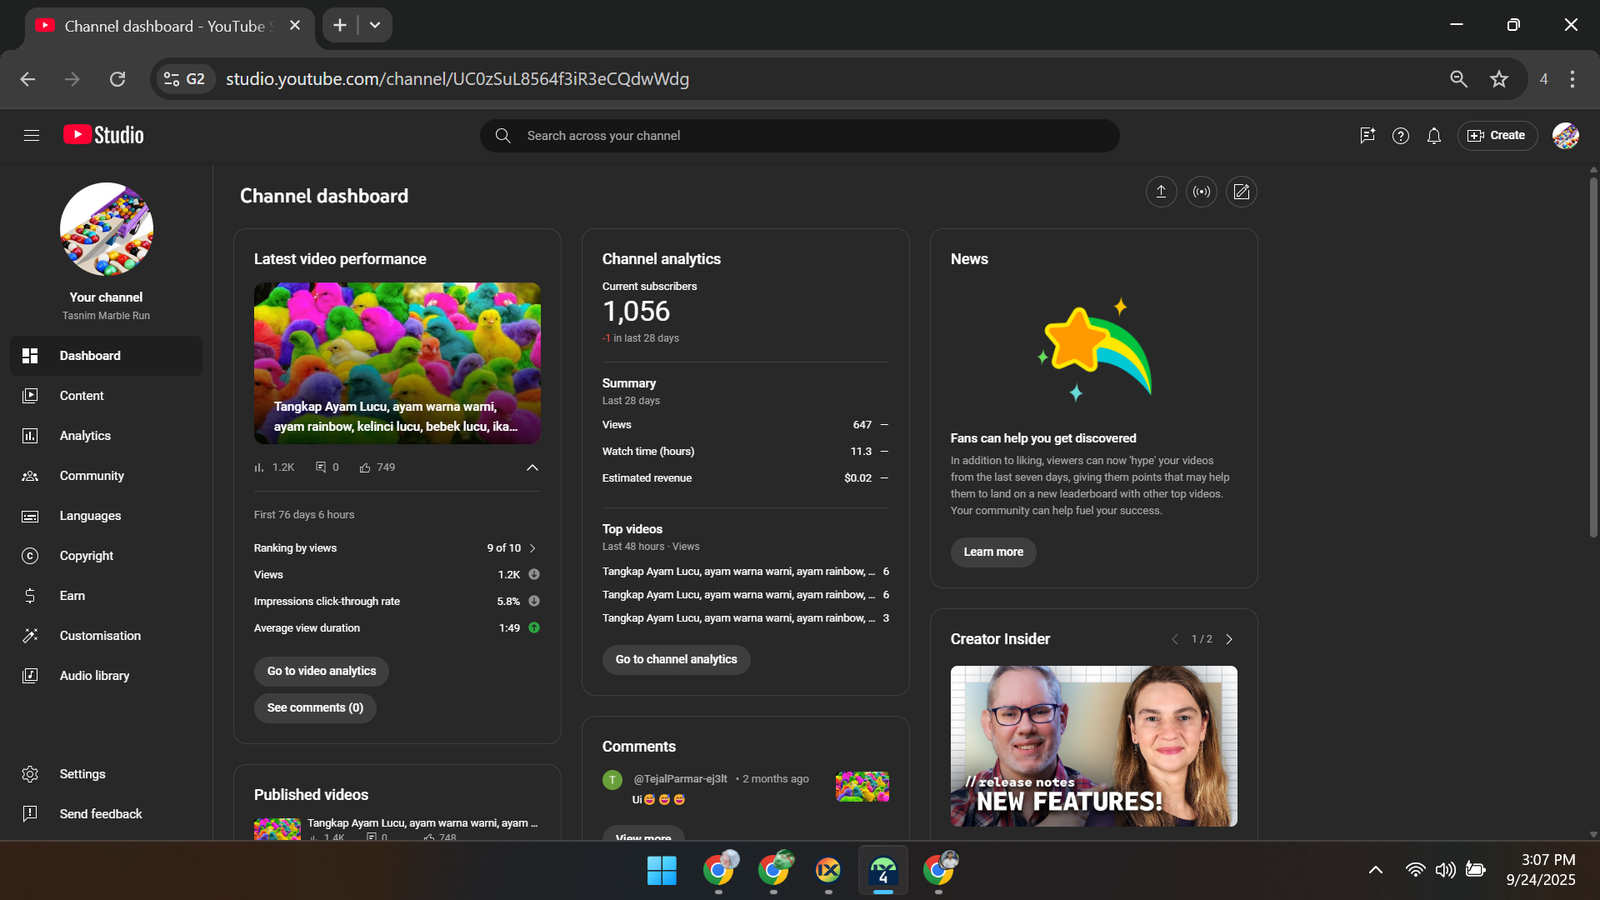
Task: Click the Go live broadcast icon
Action: pyautogui.click(x=1201, y=192)
